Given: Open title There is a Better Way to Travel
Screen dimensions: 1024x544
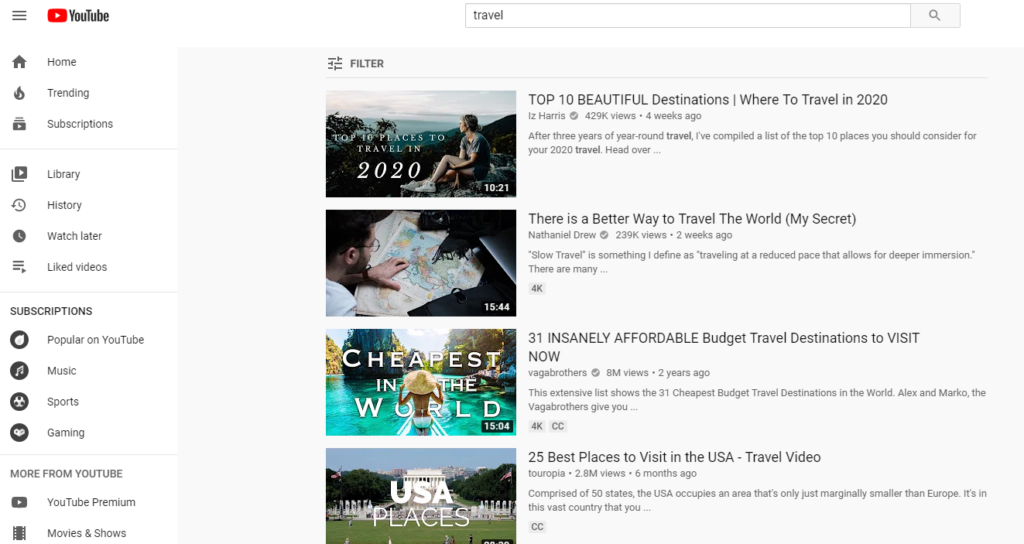Looking at the screenshot, I should coord(692,219).
